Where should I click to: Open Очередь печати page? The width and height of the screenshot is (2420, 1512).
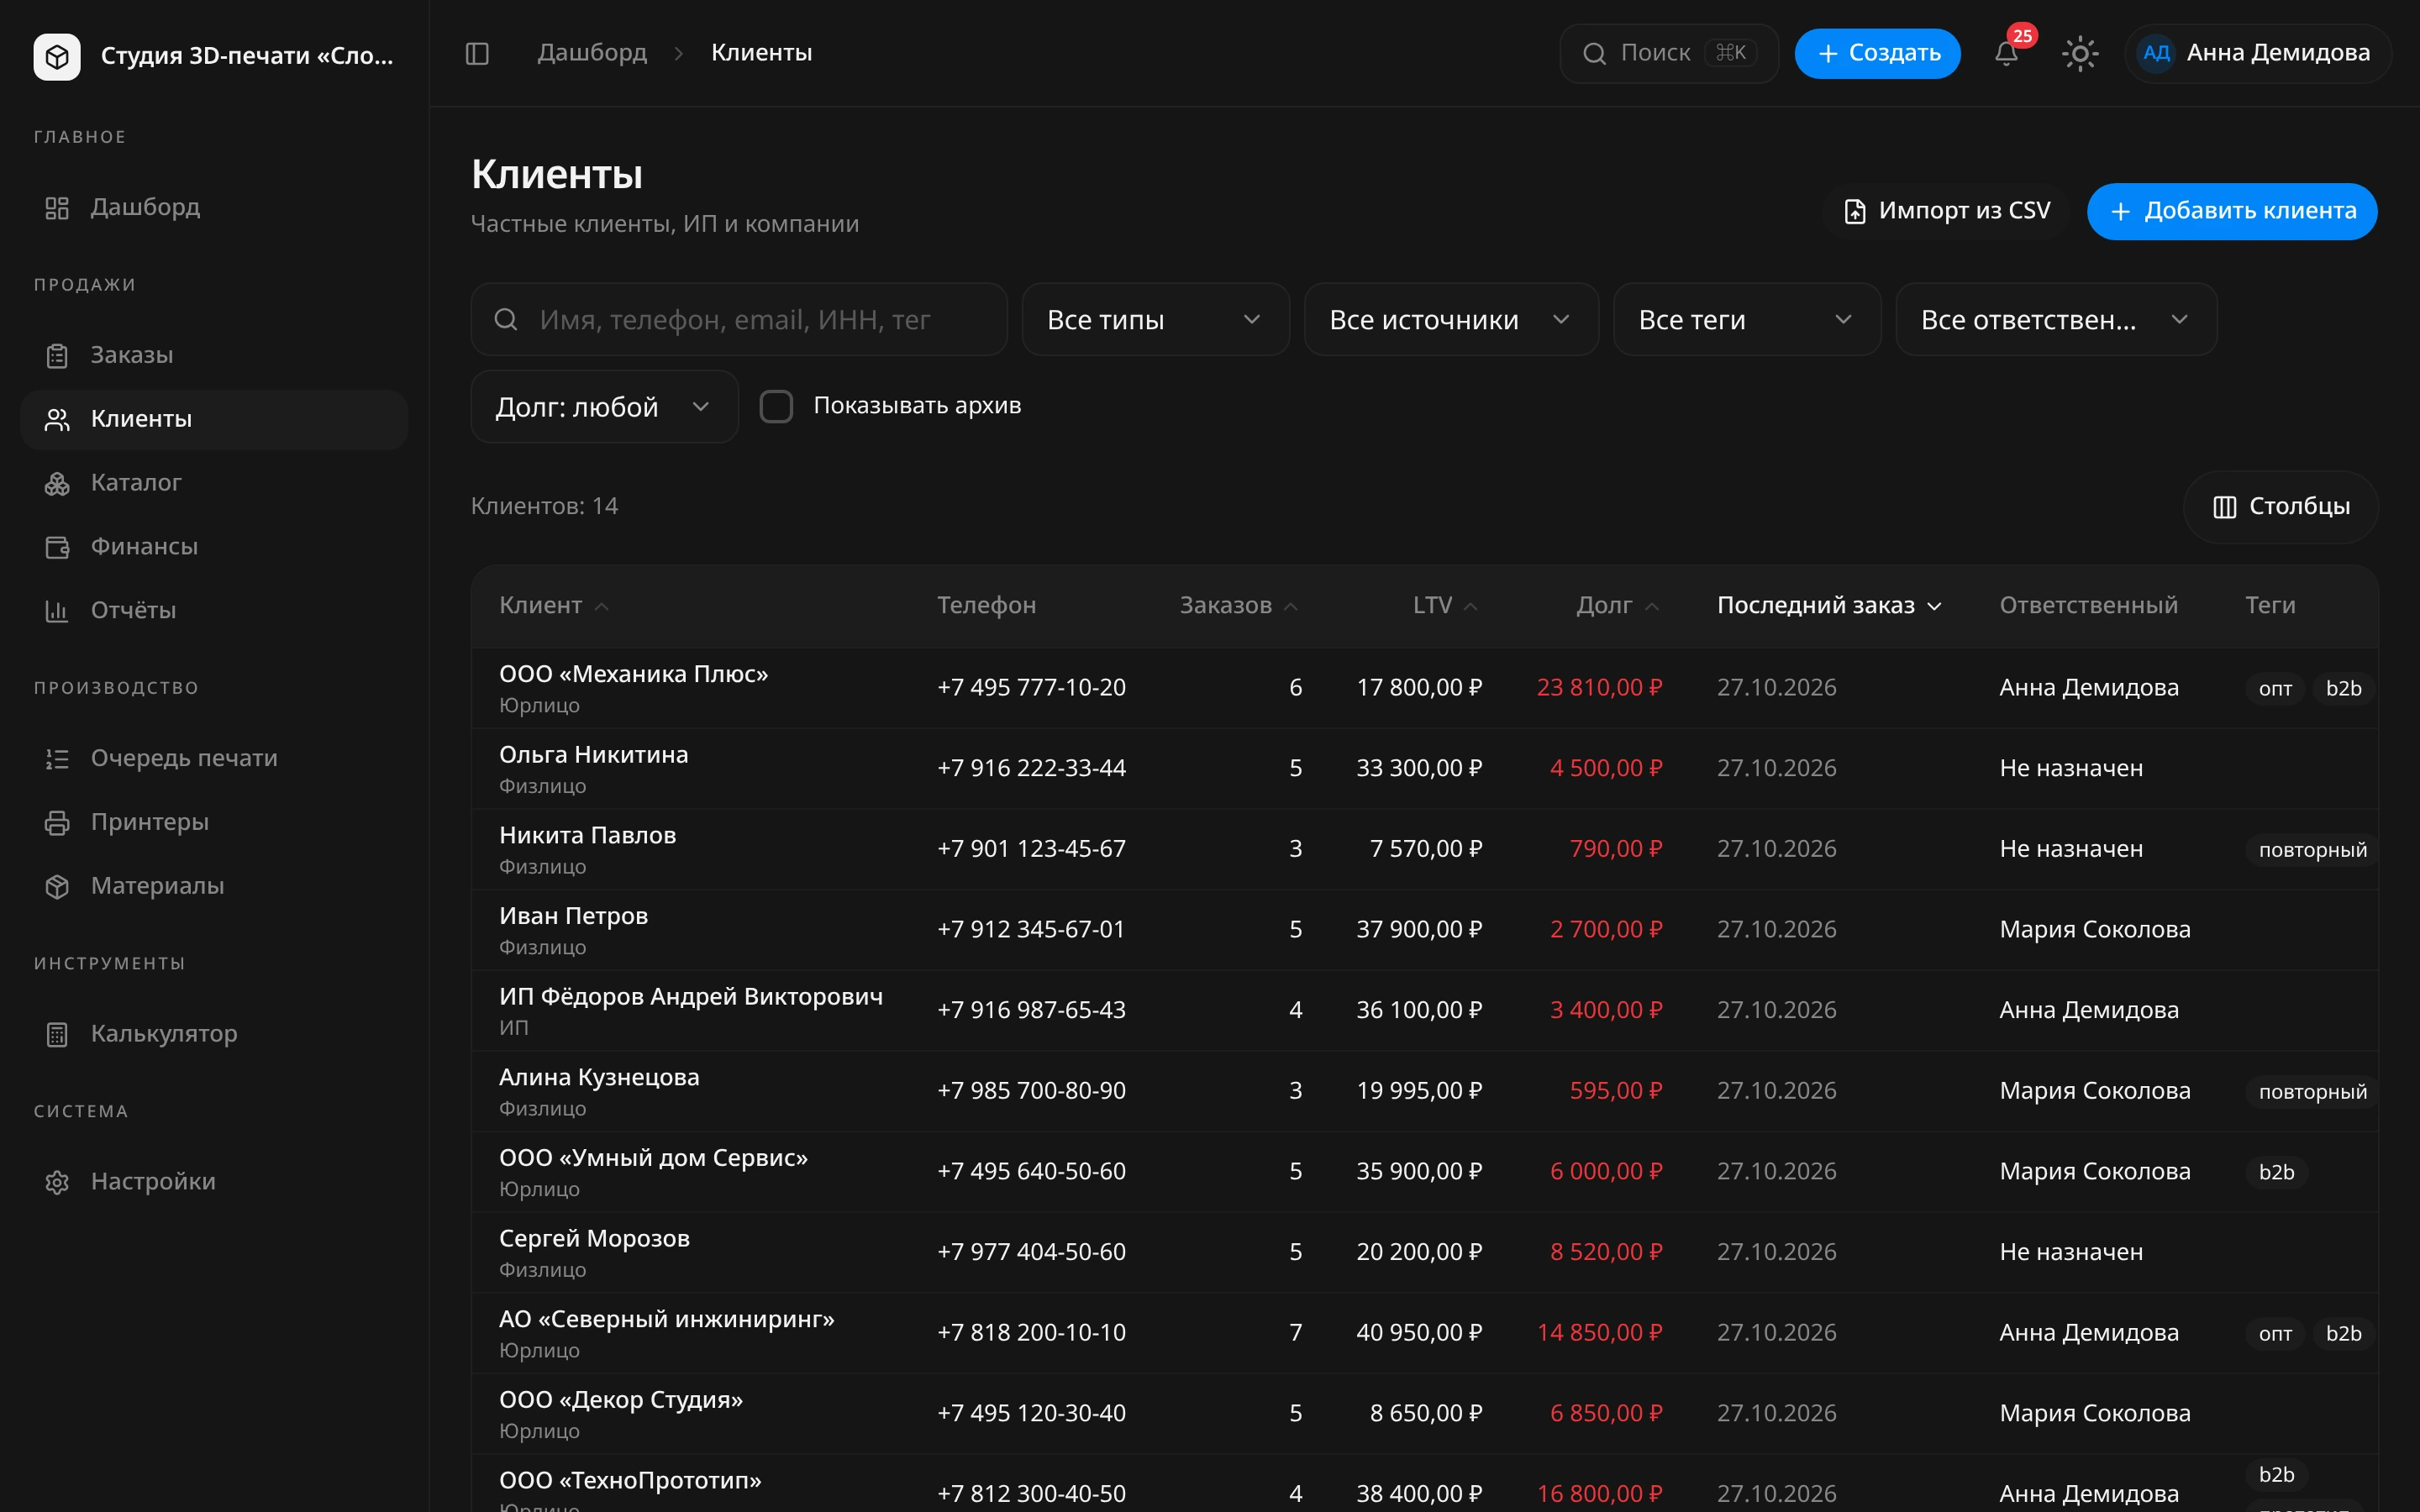coord(214,759)
